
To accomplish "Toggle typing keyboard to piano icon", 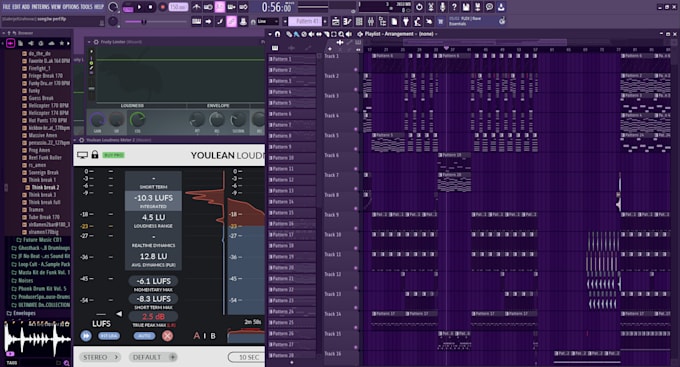I will click(196, 21).
